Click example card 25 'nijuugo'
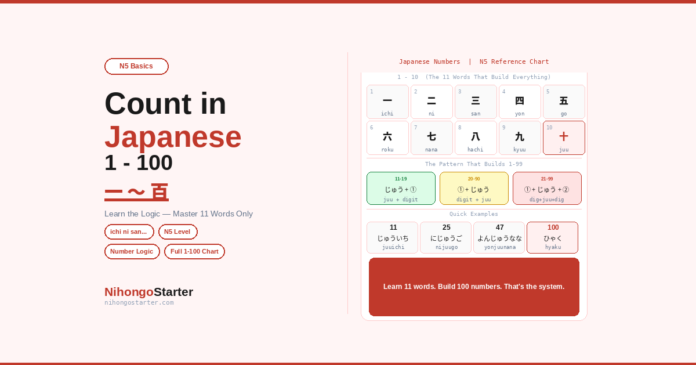696x365 pixels. pyautogui.click(x=446, y=238)
